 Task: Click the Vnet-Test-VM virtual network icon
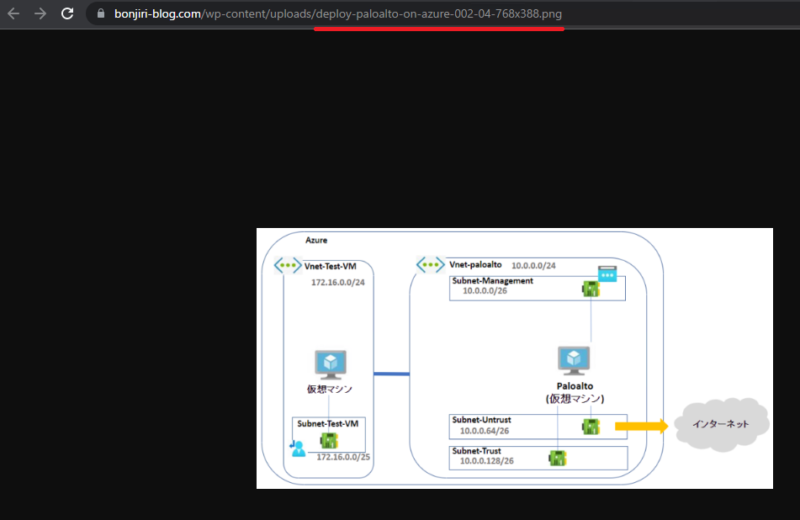tap(287, 265)
